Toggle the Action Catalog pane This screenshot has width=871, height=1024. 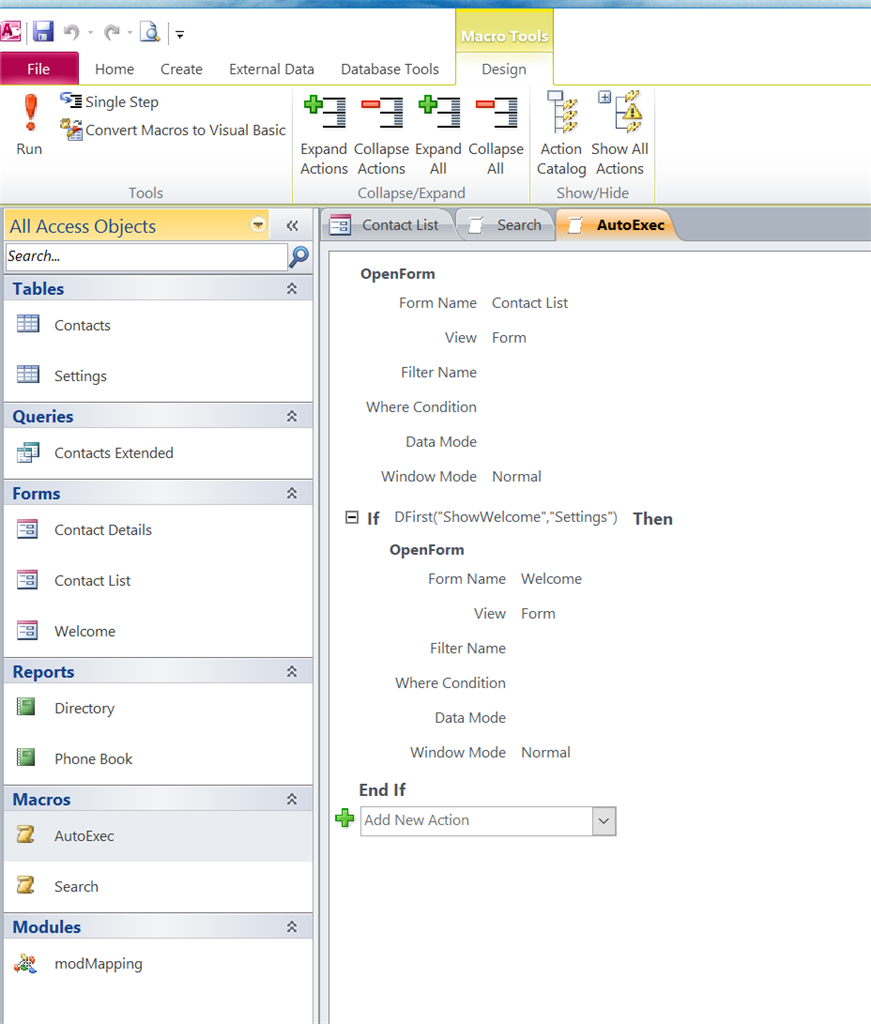coord(562,135)
